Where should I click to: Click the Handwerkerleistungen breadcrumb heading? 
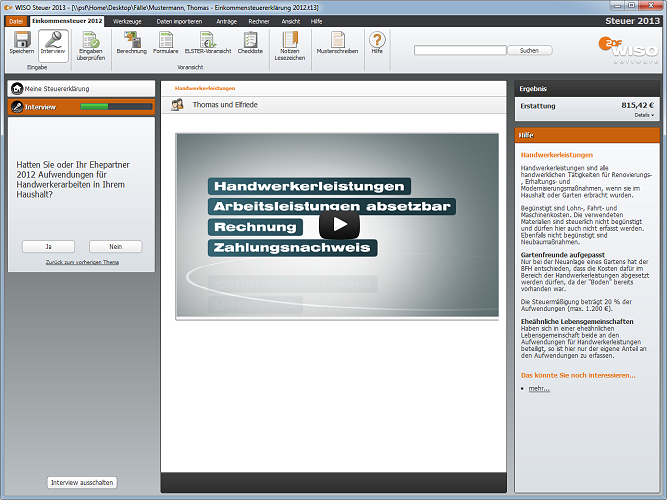coord(205,88)
